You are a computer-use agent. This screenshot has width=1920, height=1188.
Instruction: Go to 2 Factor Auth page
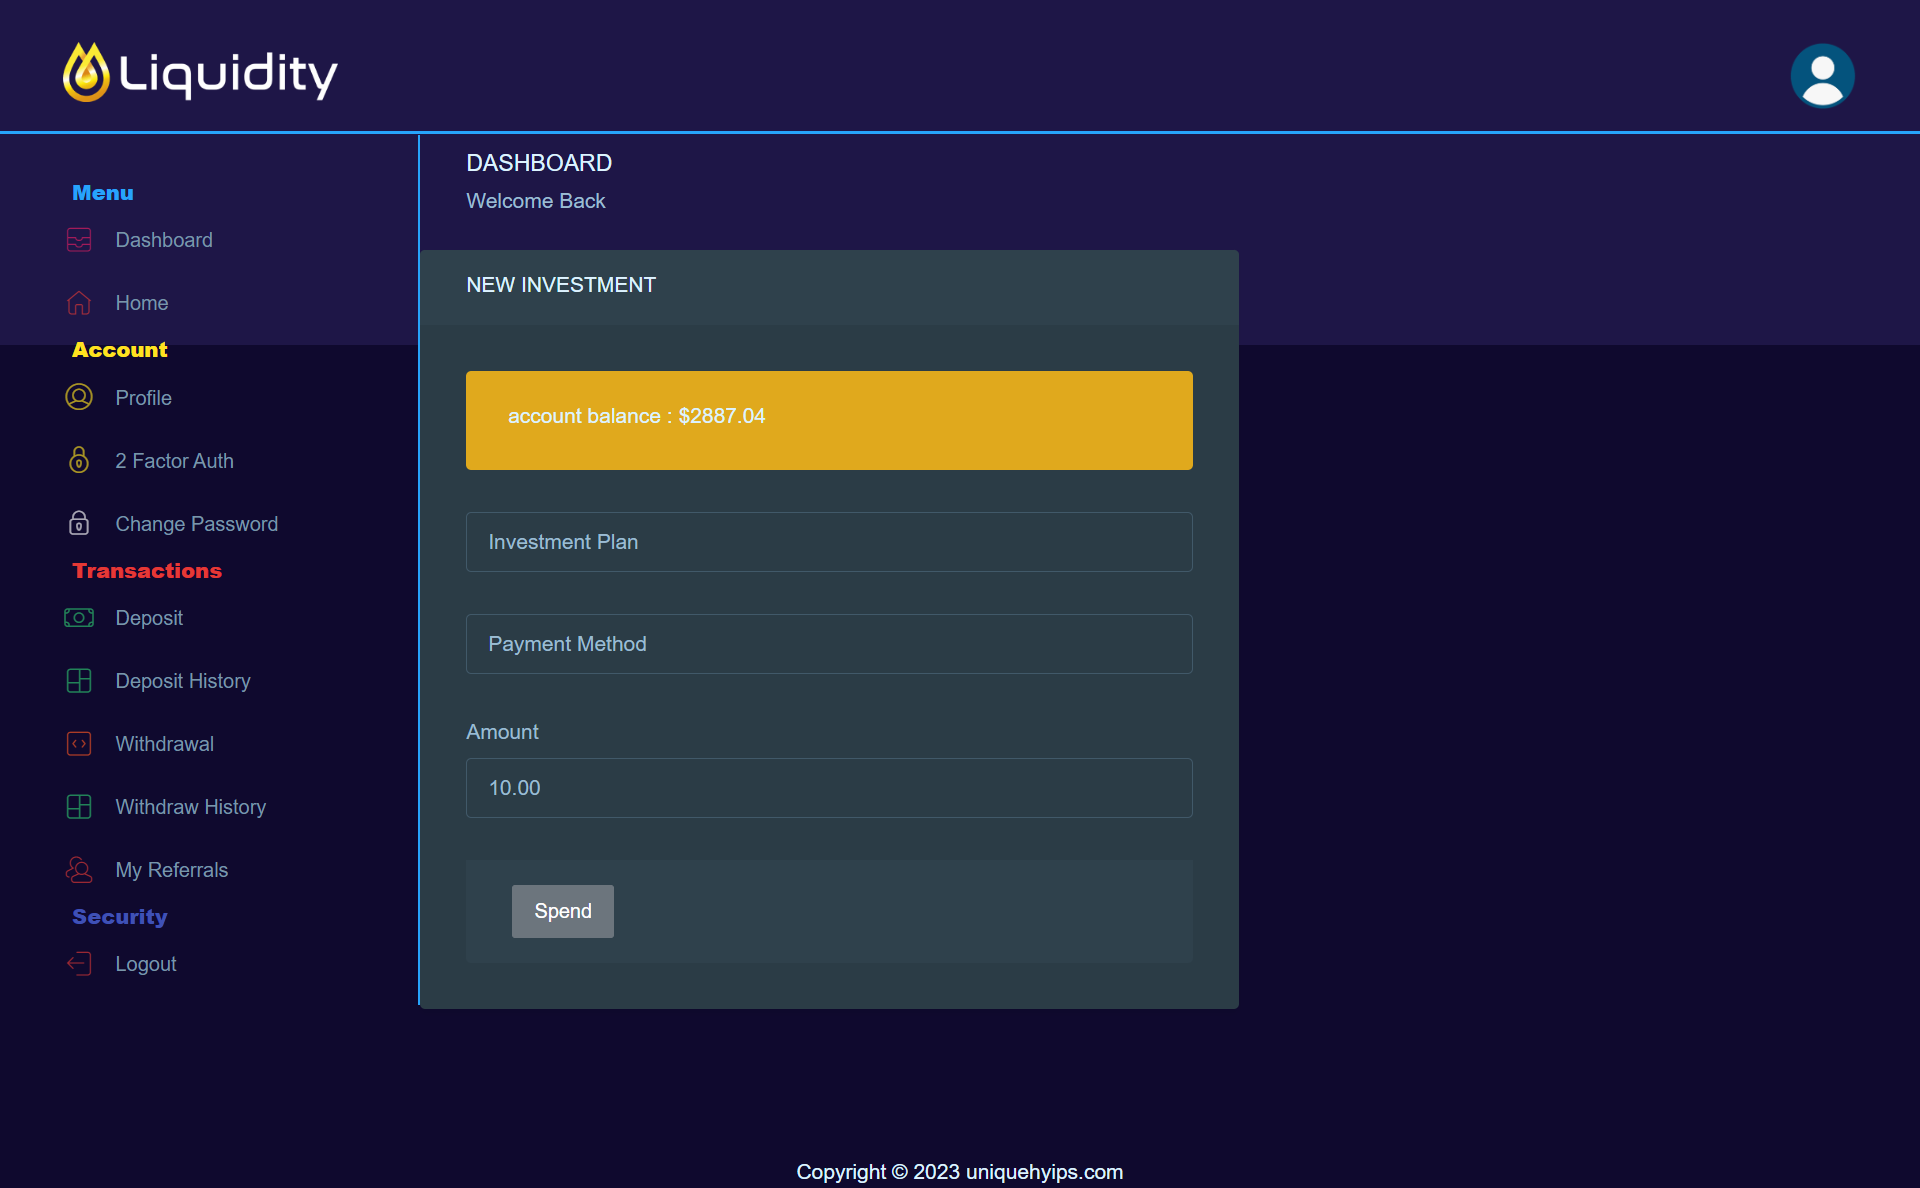174,461
